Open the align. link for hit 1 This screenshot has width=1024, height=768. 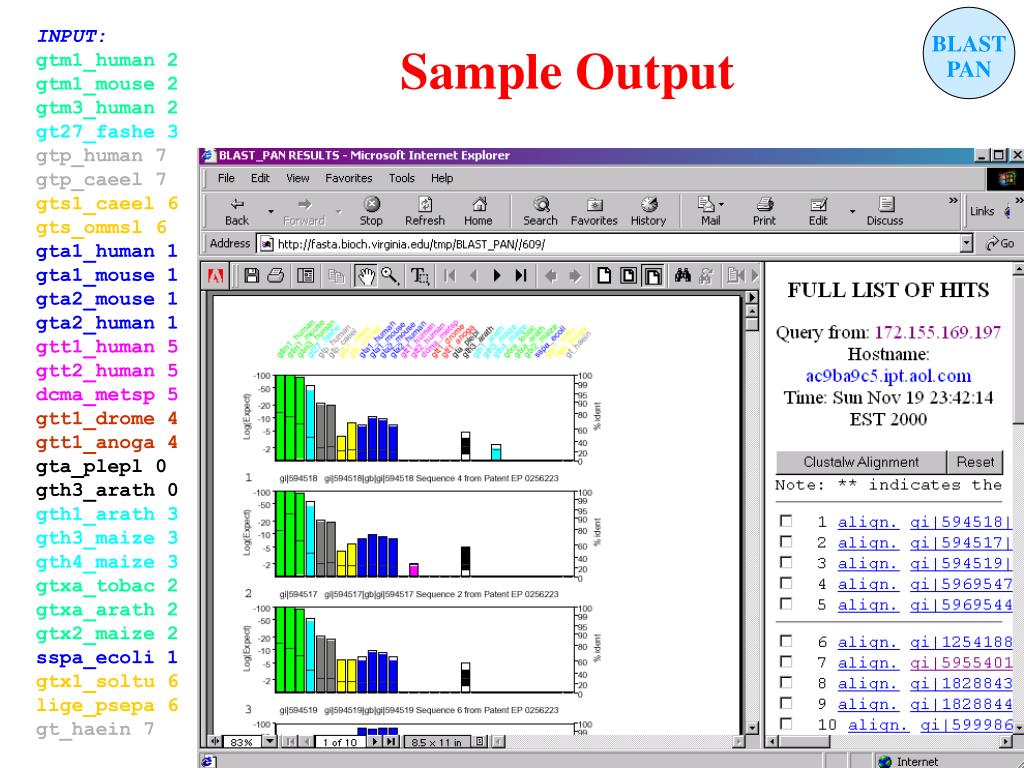(x=868, y=522)
